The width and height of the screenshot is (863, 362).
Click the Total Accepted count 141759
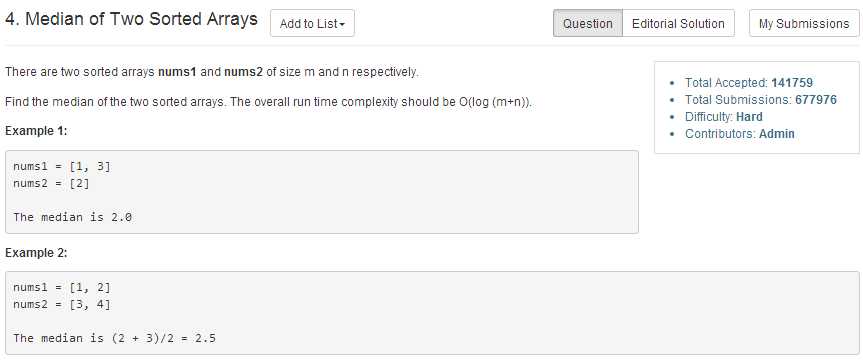(x=792, y=83)
